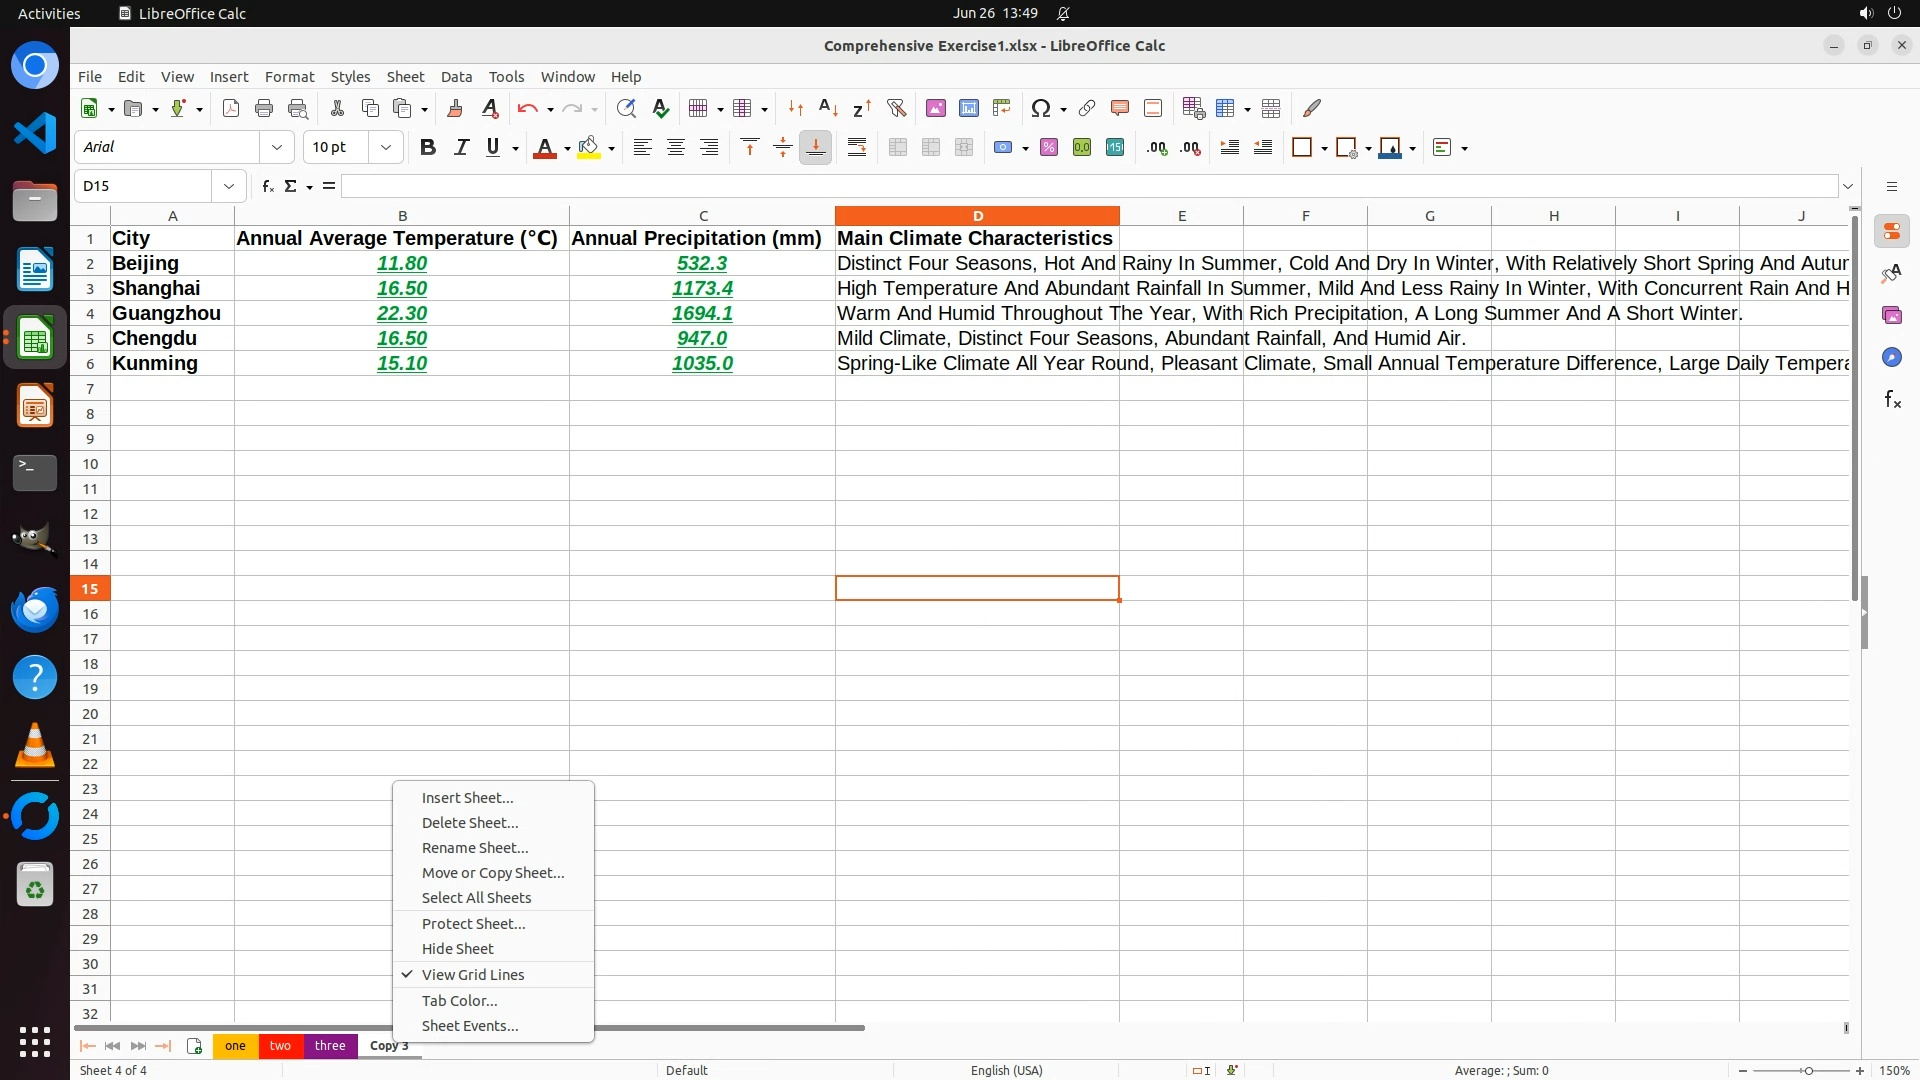Click the Insert Special Character omega icon
The height and width of the screenshot is (1080, 1920).
click(x=1041, y=108)
